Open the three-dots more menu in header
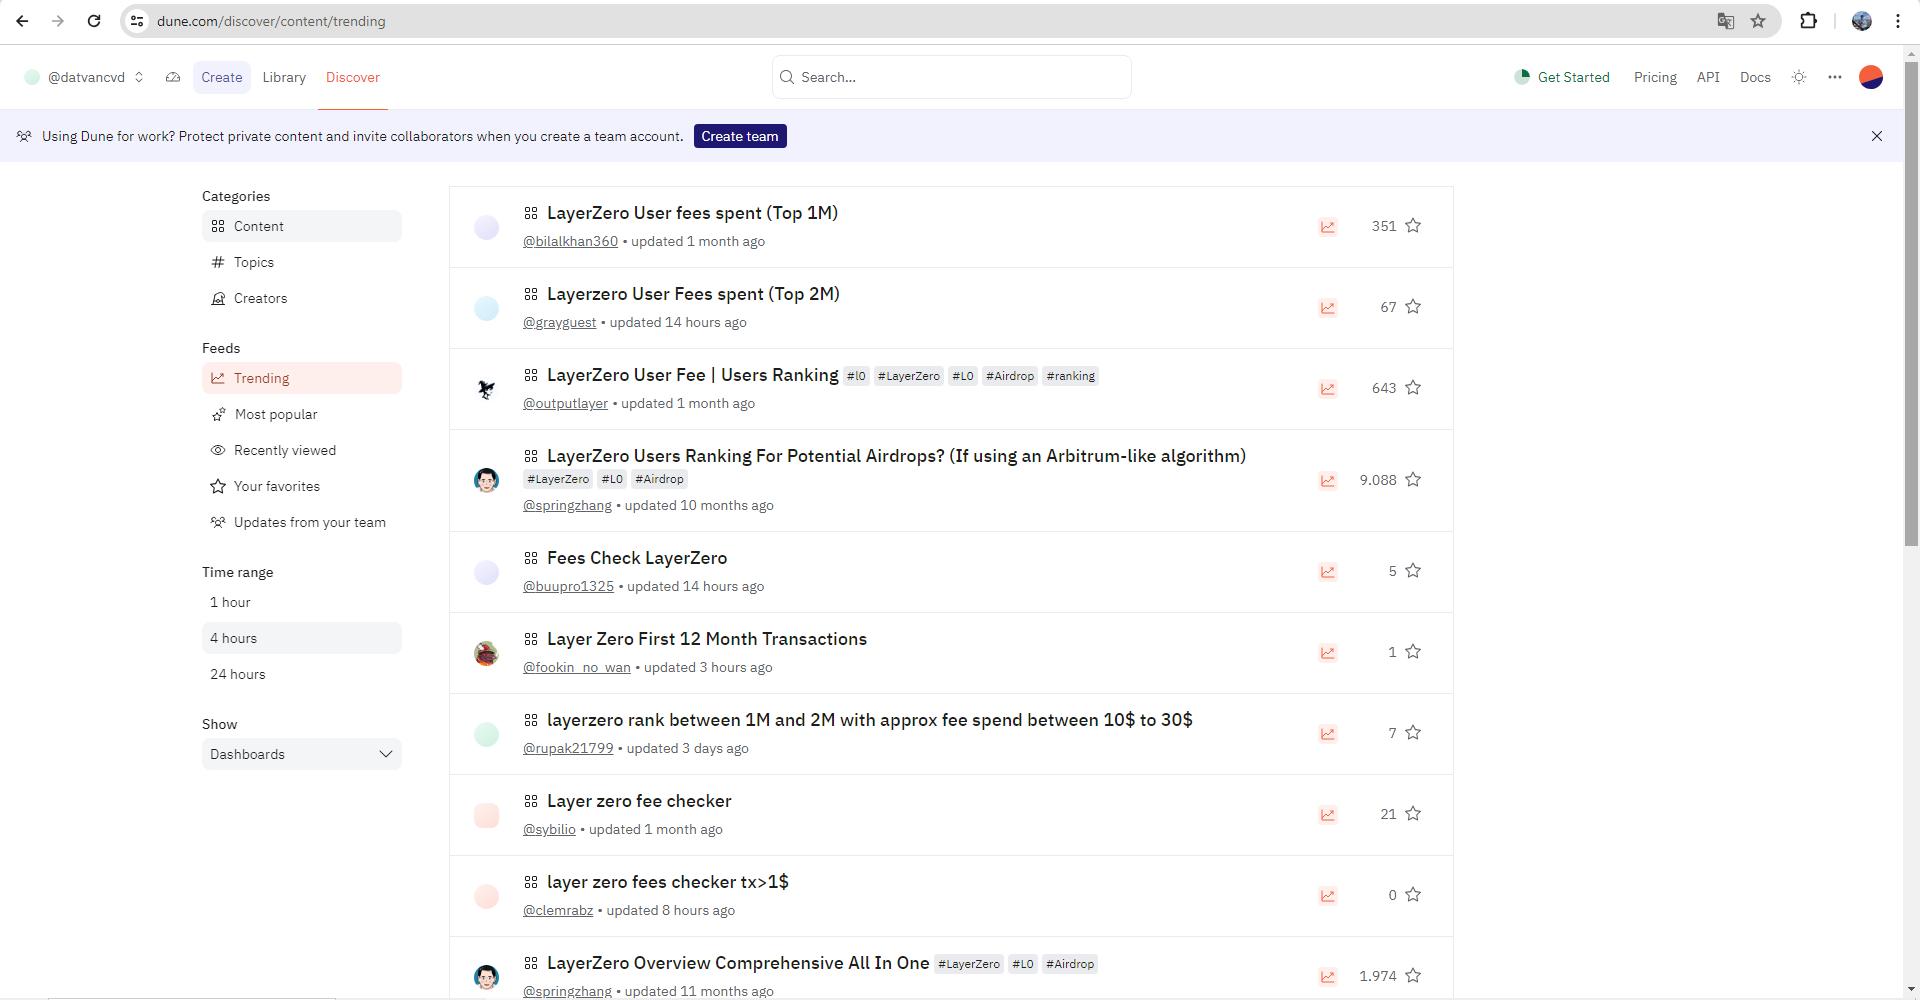1920x1000 pixels. tap(1835, 77)
